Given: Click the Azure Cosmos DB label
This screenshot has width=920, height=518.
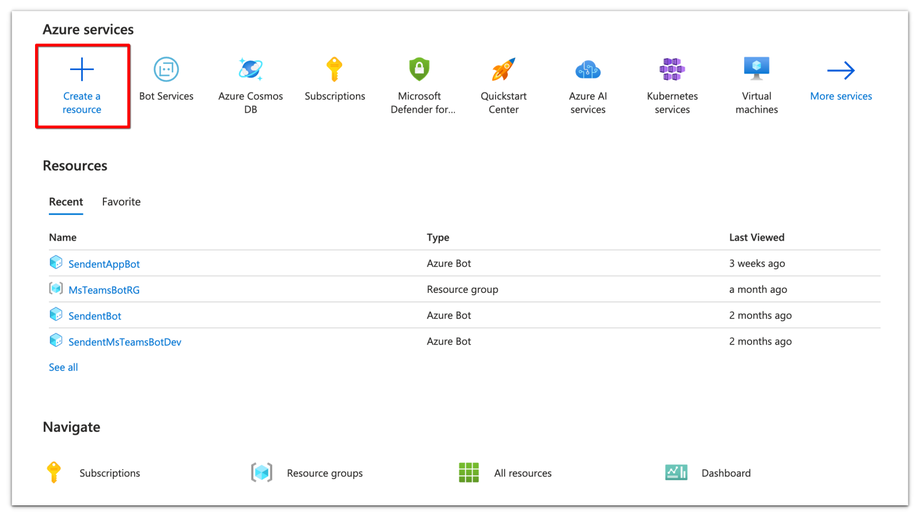Looking at the screenshot, I should 251,103.
